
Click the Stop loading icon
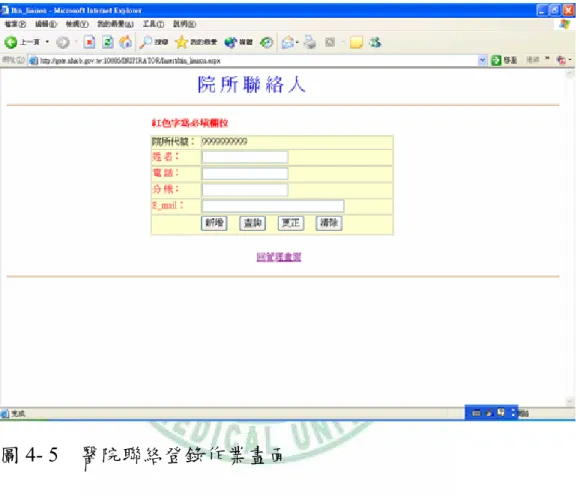(89, 42)
